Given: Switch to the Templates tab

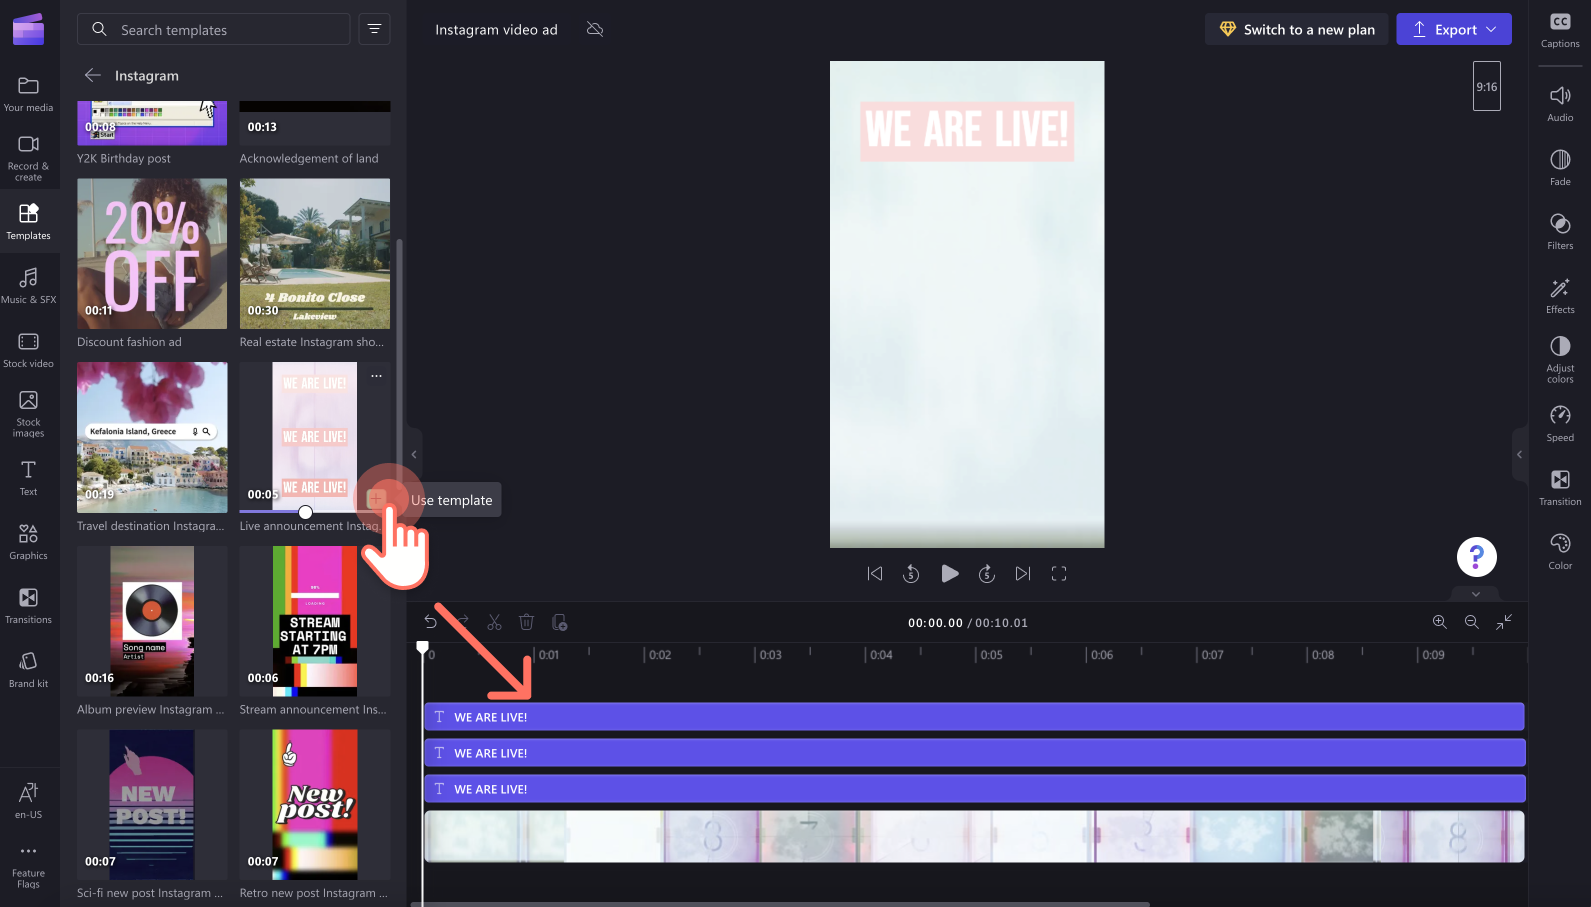Looking at the screenshot, I should (28, 221).
